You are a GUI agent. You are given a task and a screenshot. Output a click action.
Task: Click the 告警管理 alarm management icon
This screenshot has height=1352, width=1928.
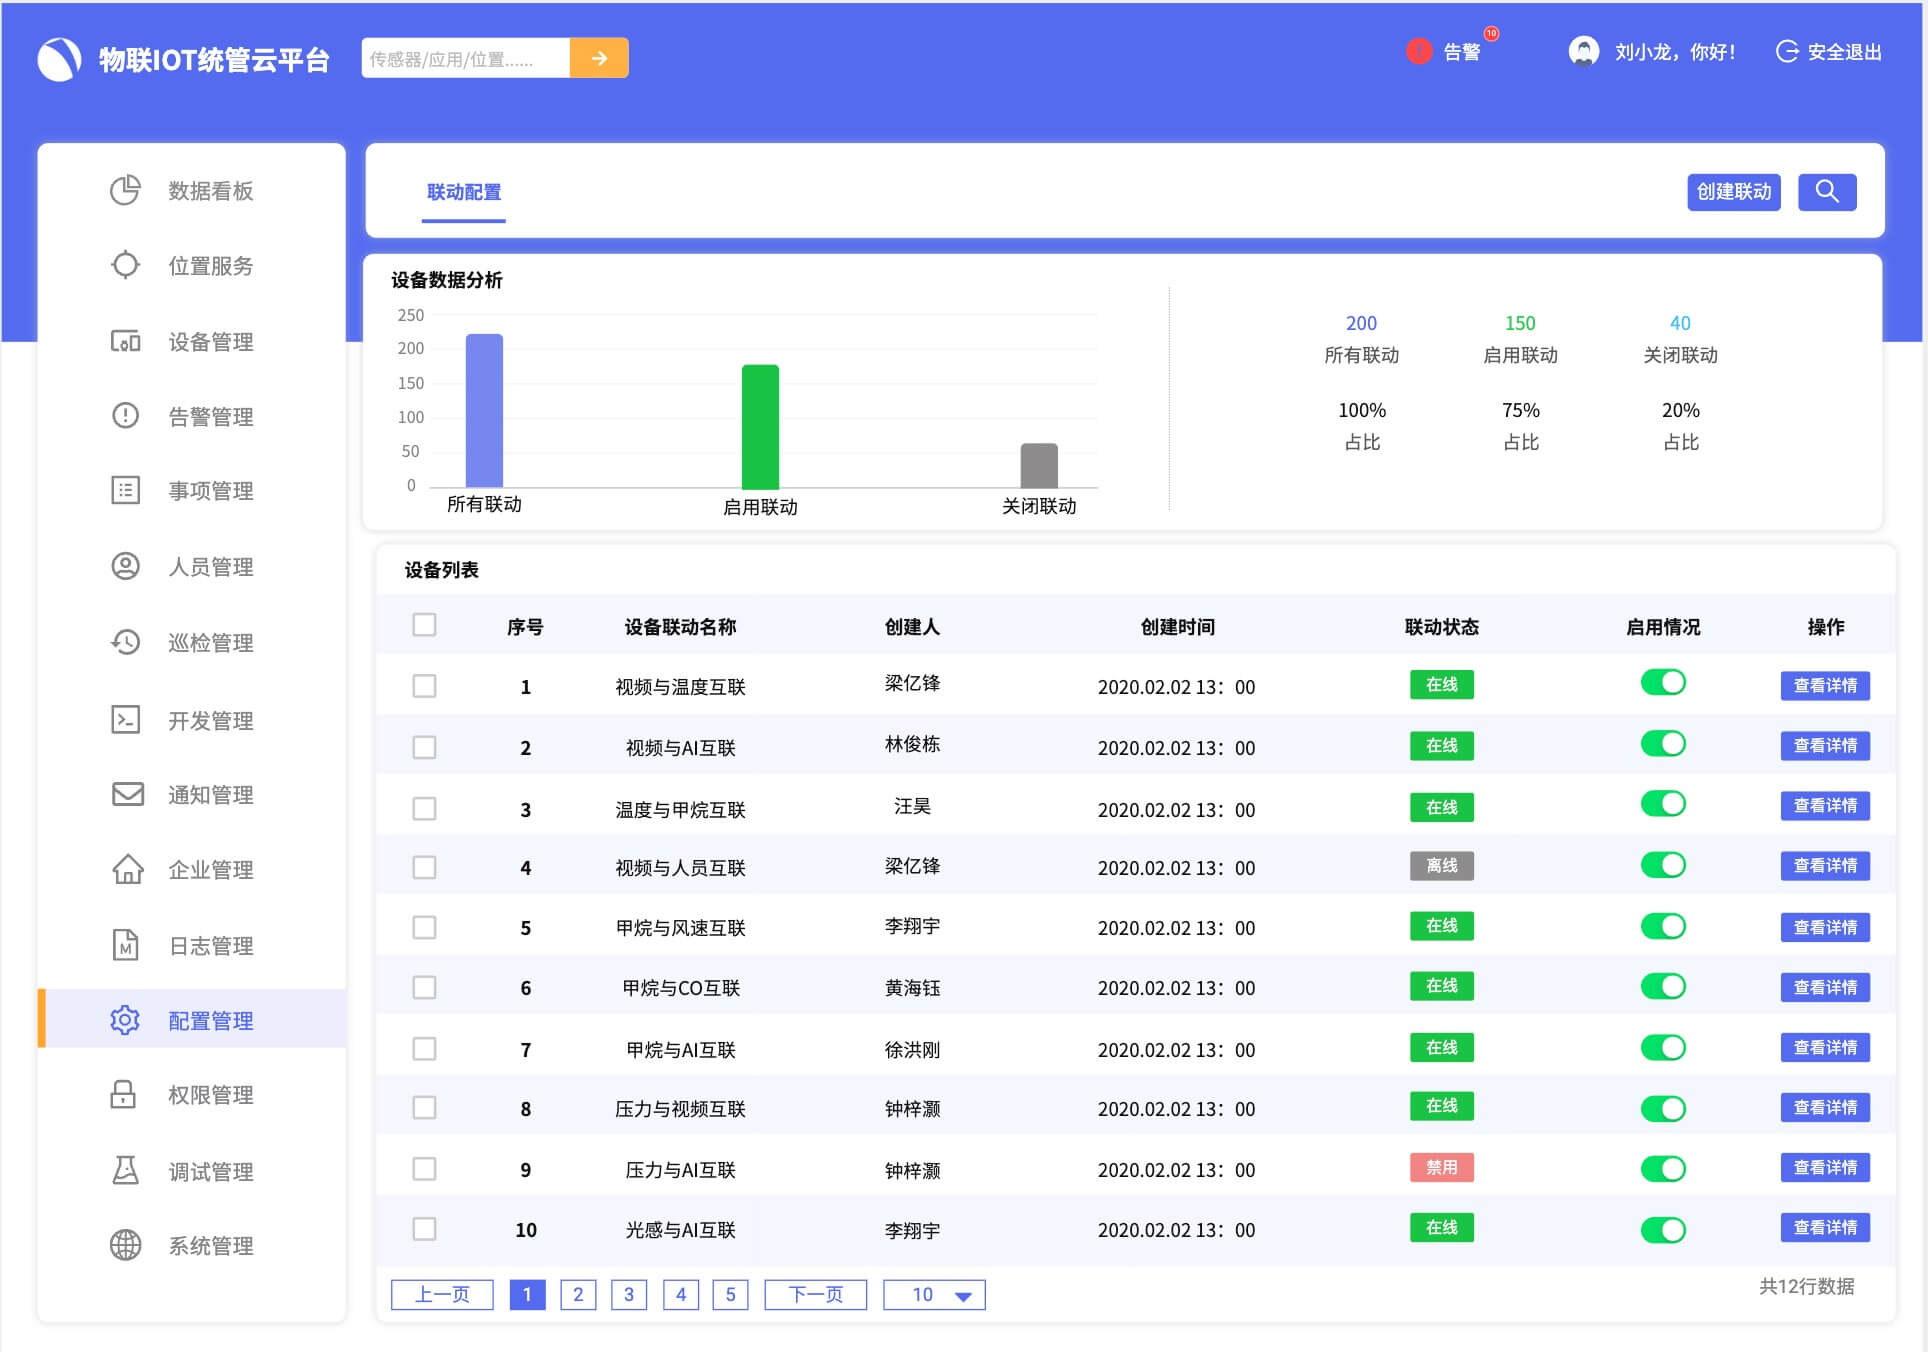tap(125, 416)
